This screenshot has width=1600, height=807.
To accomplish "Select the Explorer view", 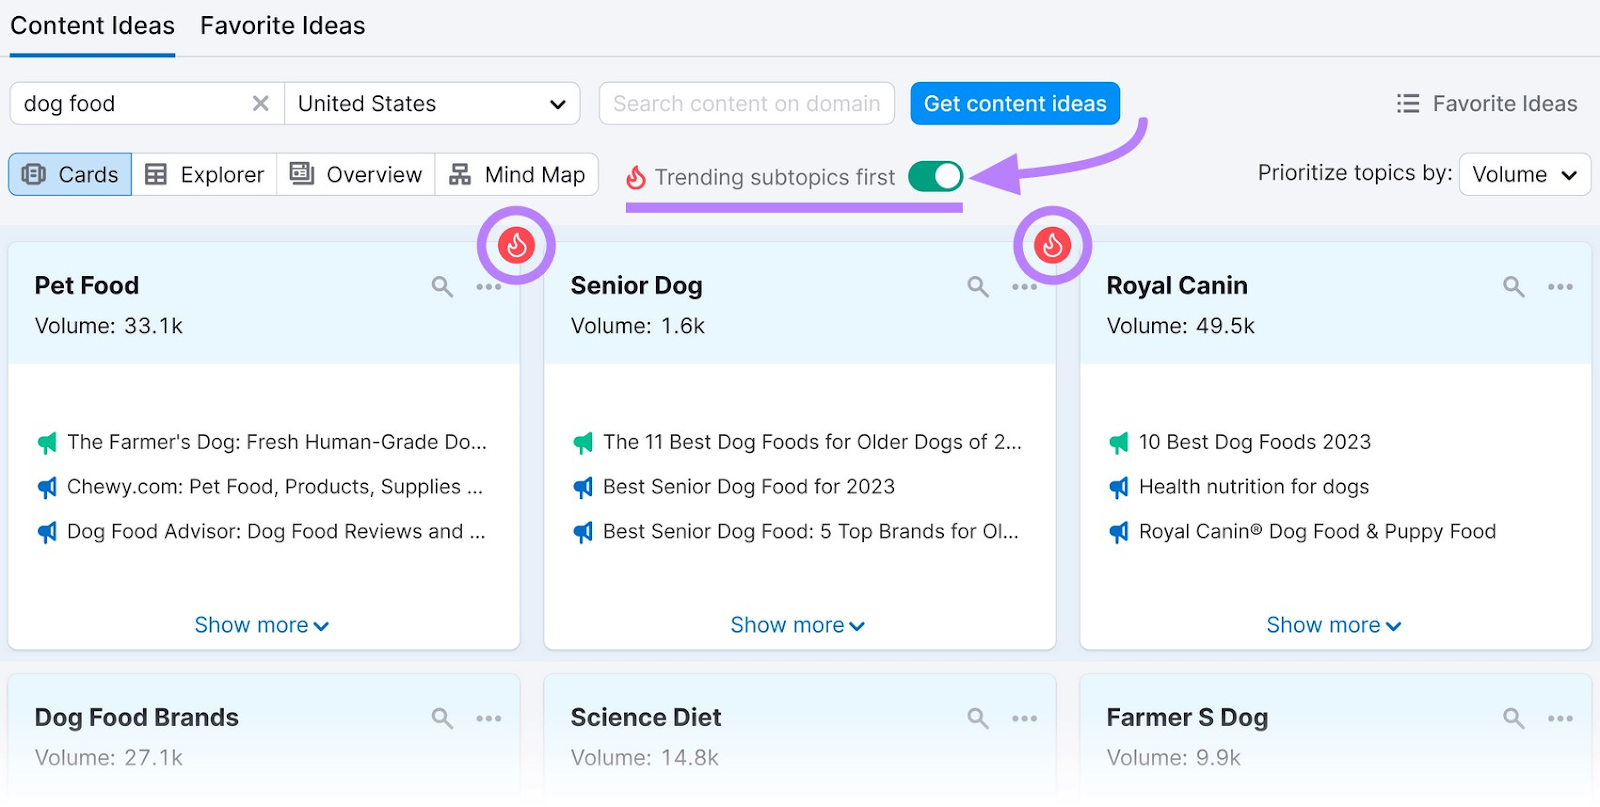I will (205, 175).
